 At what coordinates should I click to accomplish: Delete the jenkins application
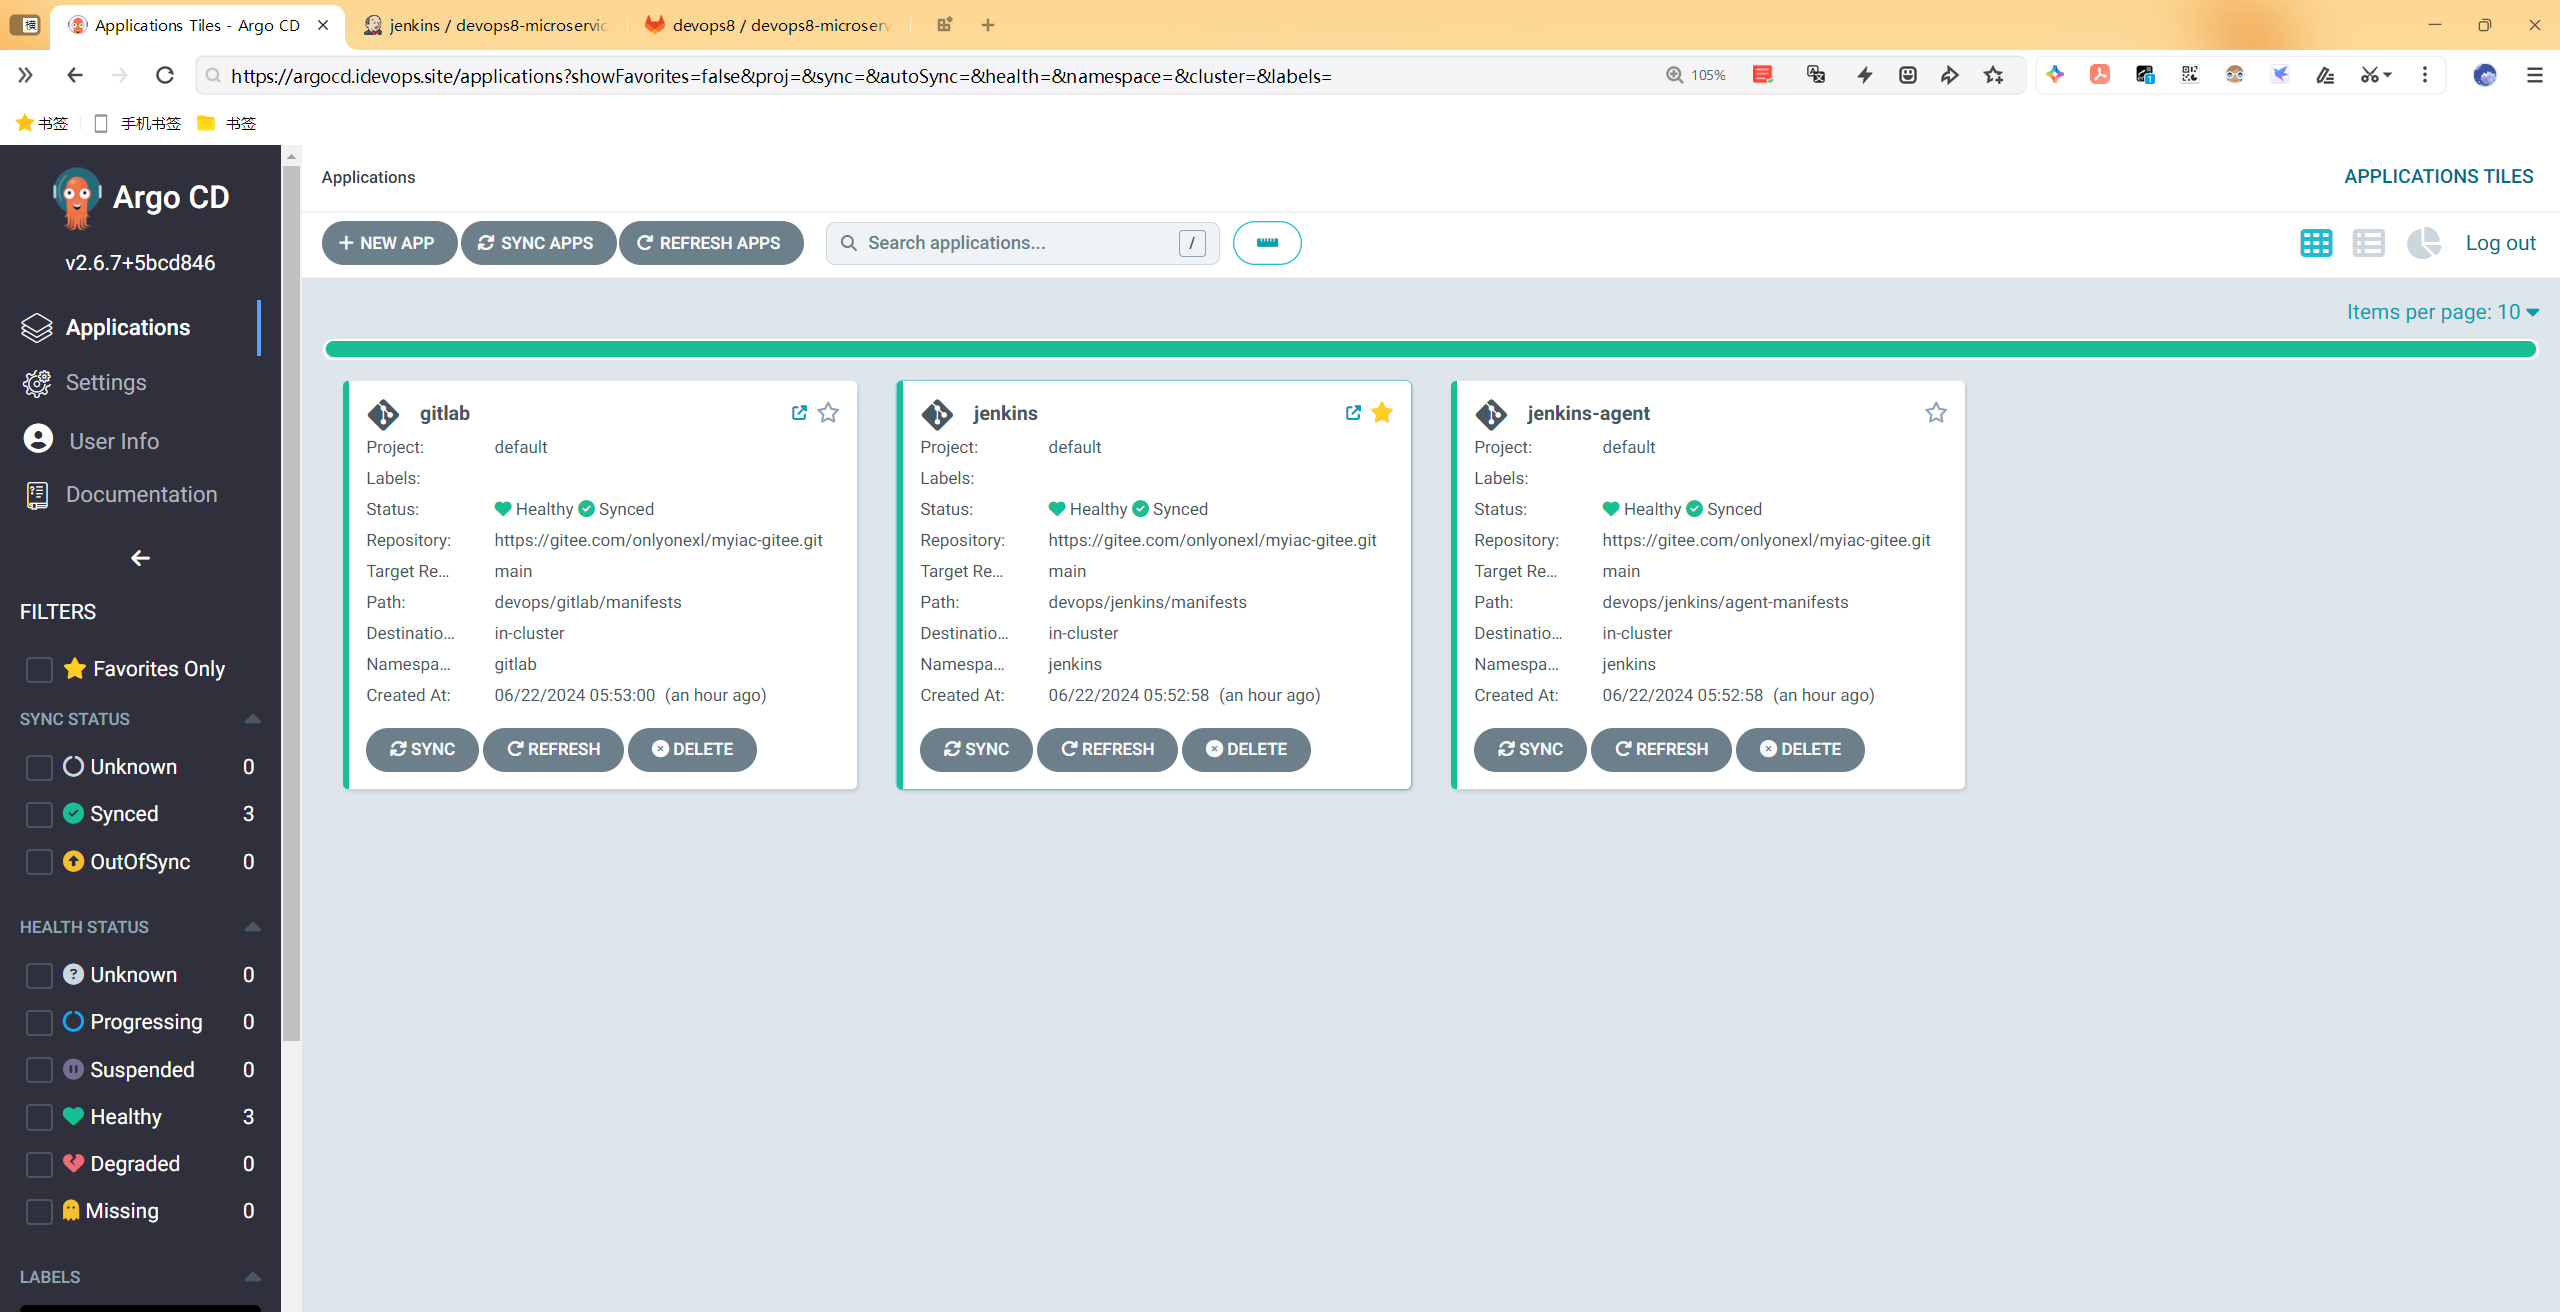(1246, 749)
